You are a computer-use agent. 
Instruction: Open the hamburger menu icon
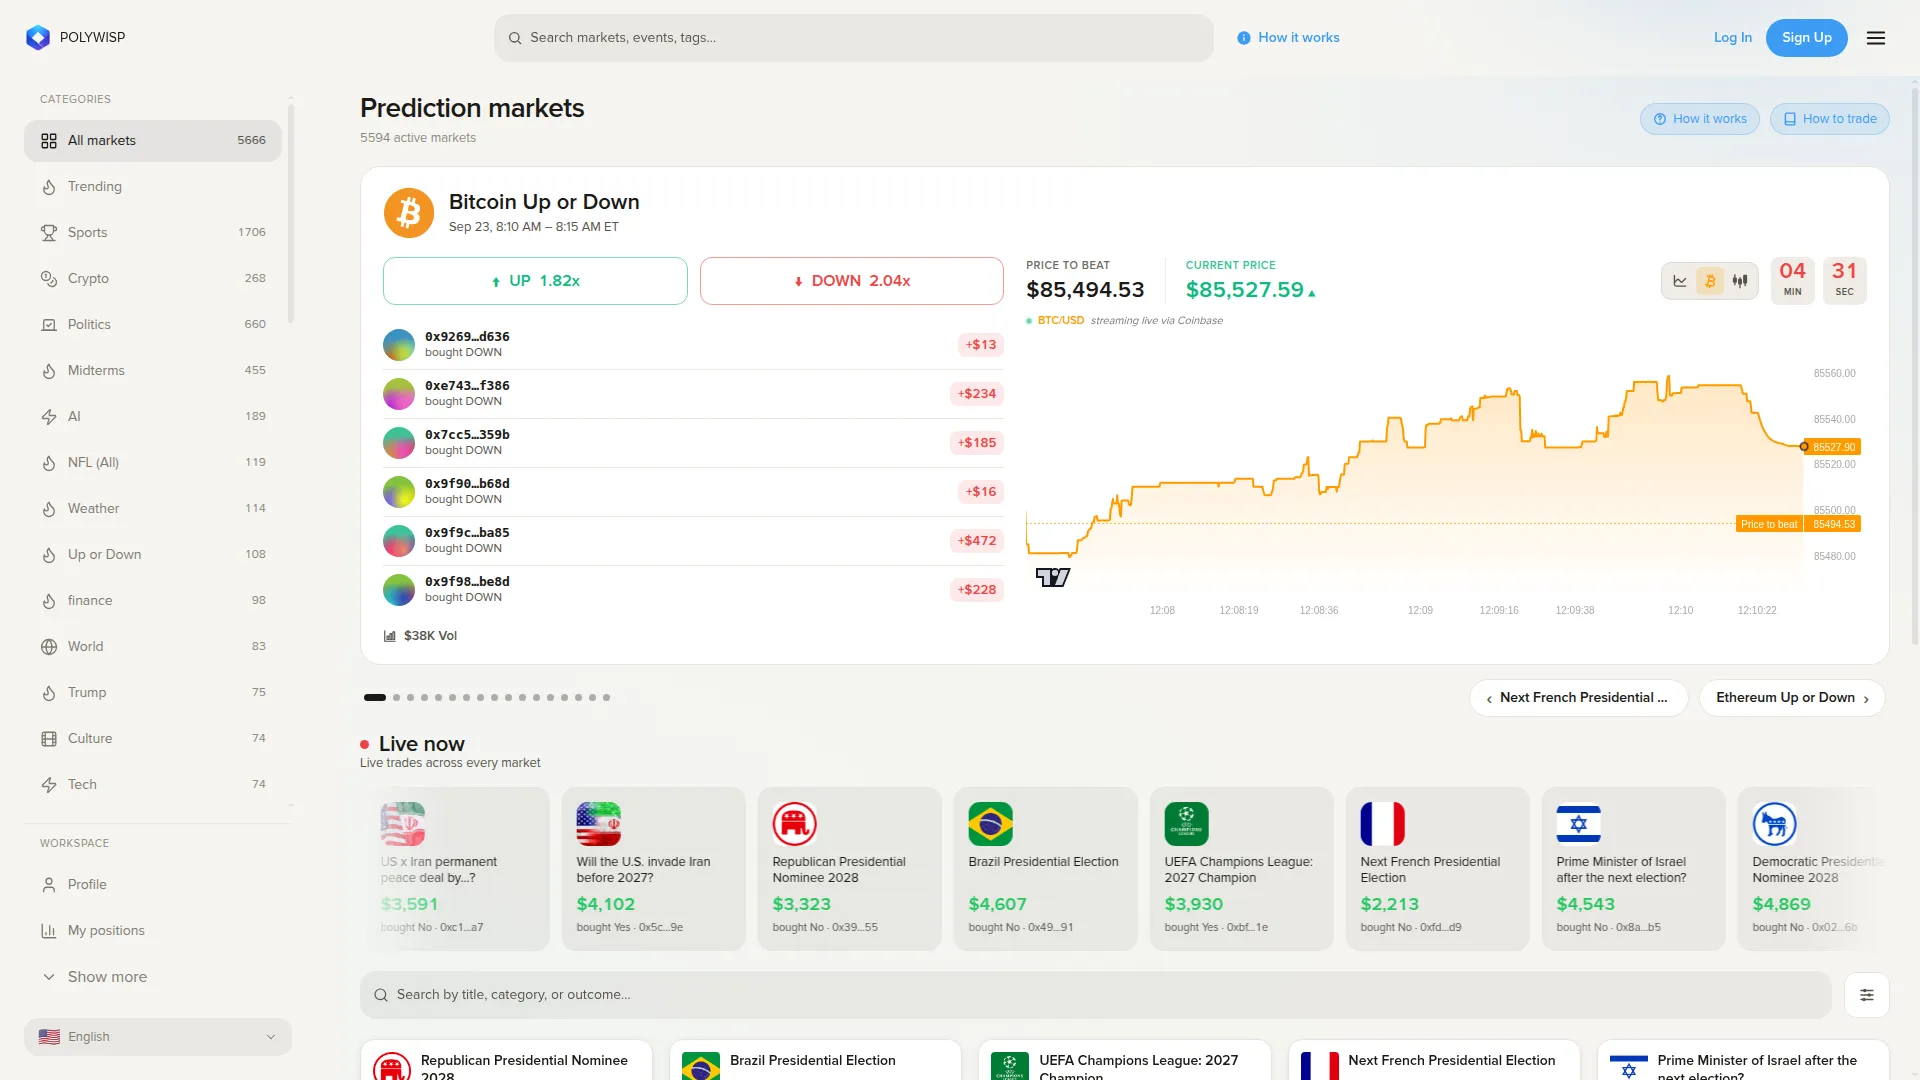1876,38
